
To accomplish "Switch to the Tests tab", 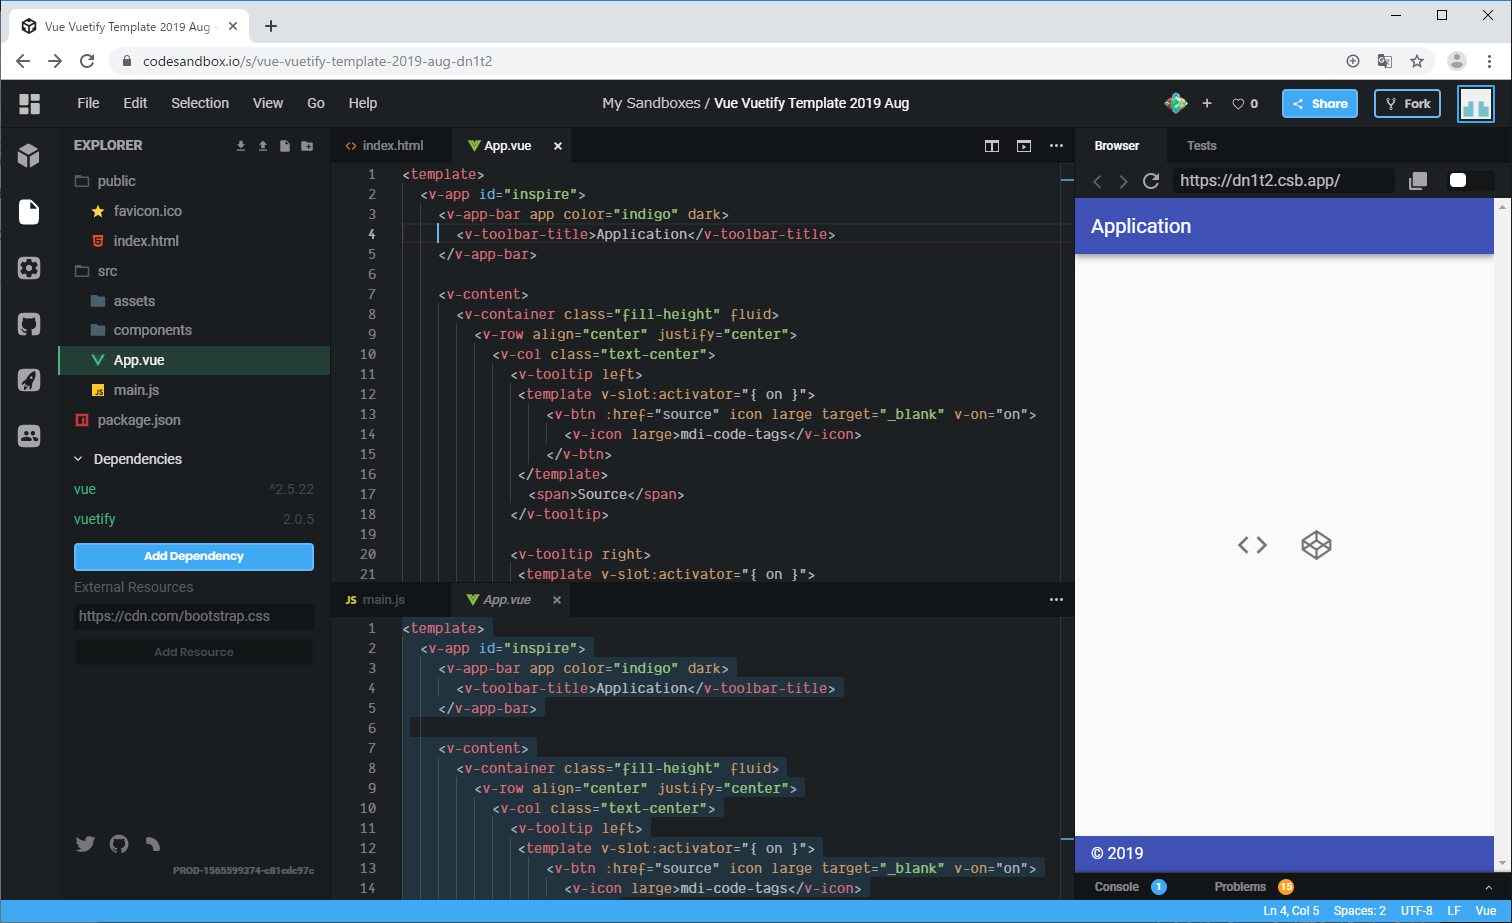I will [x=1201, y=146].
